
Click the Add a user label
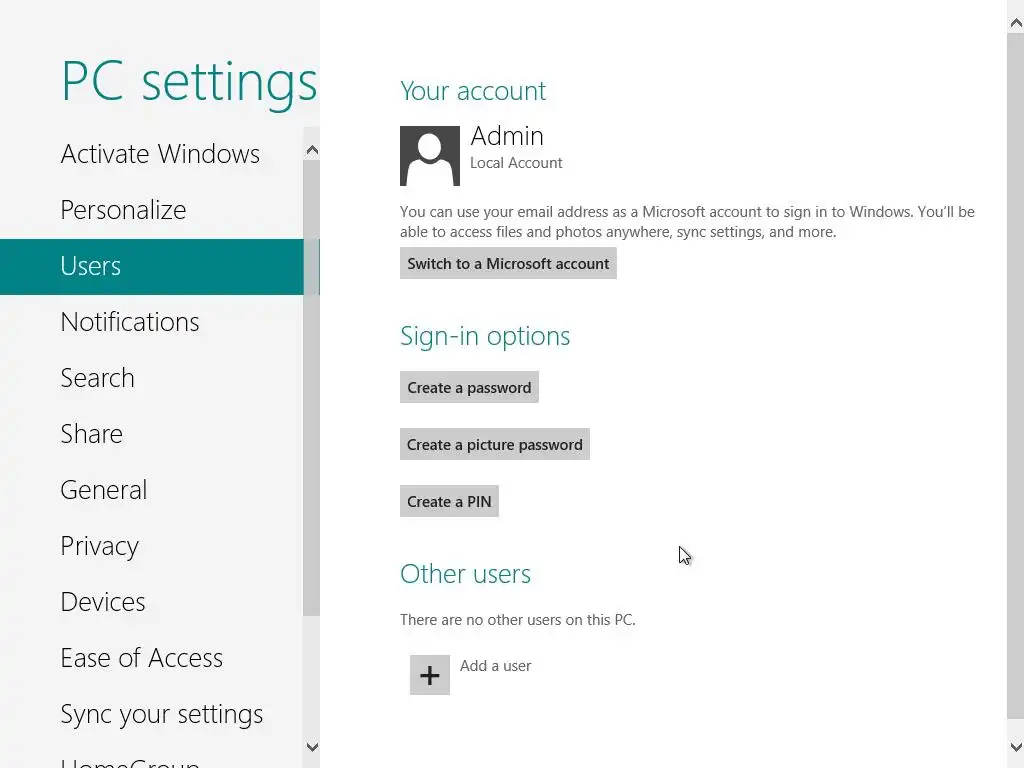click(x=496, y=666)
